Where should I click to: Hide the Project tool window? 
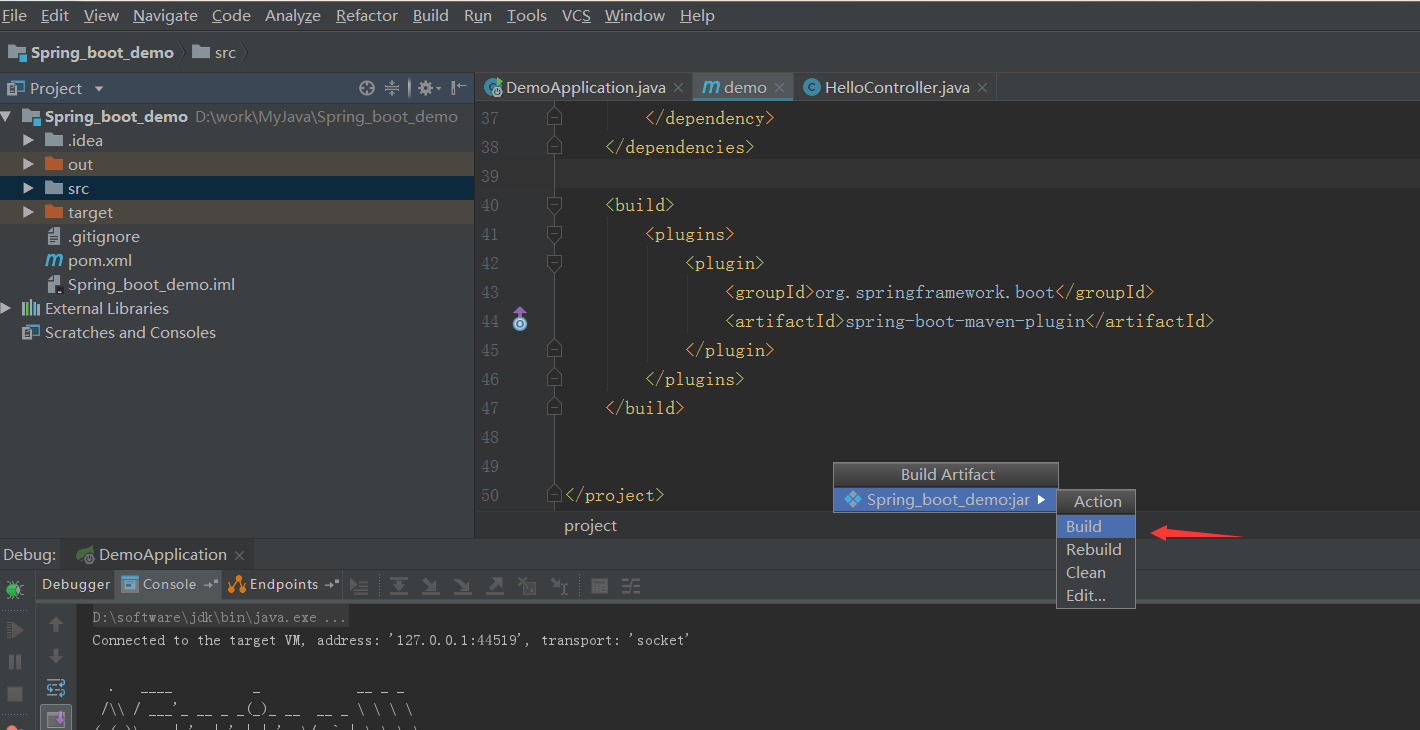point(459,88)
